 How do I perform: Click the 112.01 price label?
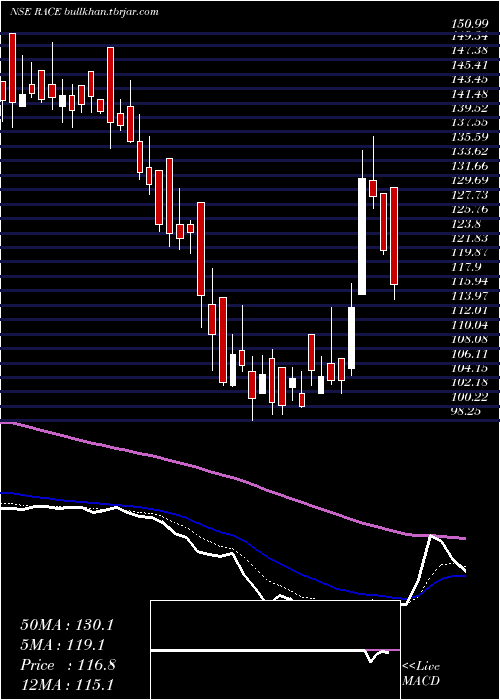click(472, 310)
